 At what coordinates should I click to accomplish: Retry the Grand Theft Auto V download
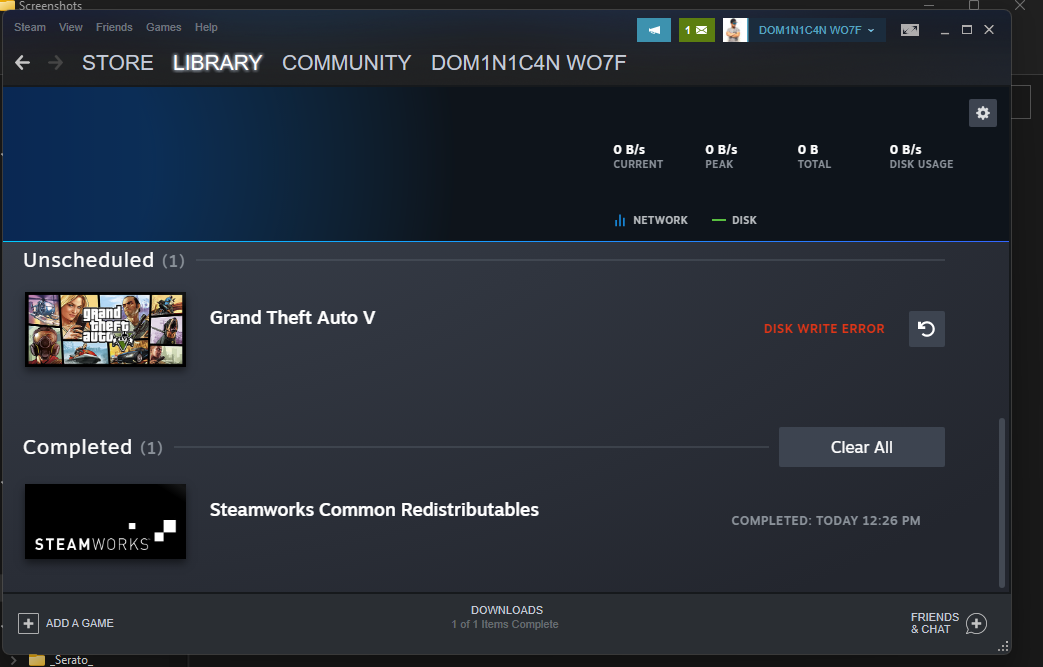coord(927,329)
